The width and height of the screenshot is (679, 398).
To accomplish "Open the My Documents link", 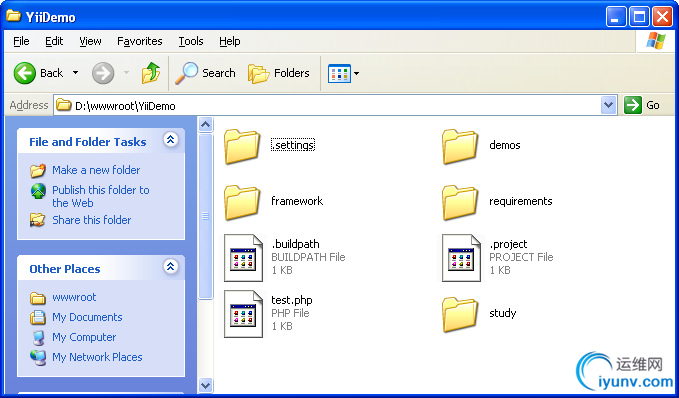I will click(87, 317).
